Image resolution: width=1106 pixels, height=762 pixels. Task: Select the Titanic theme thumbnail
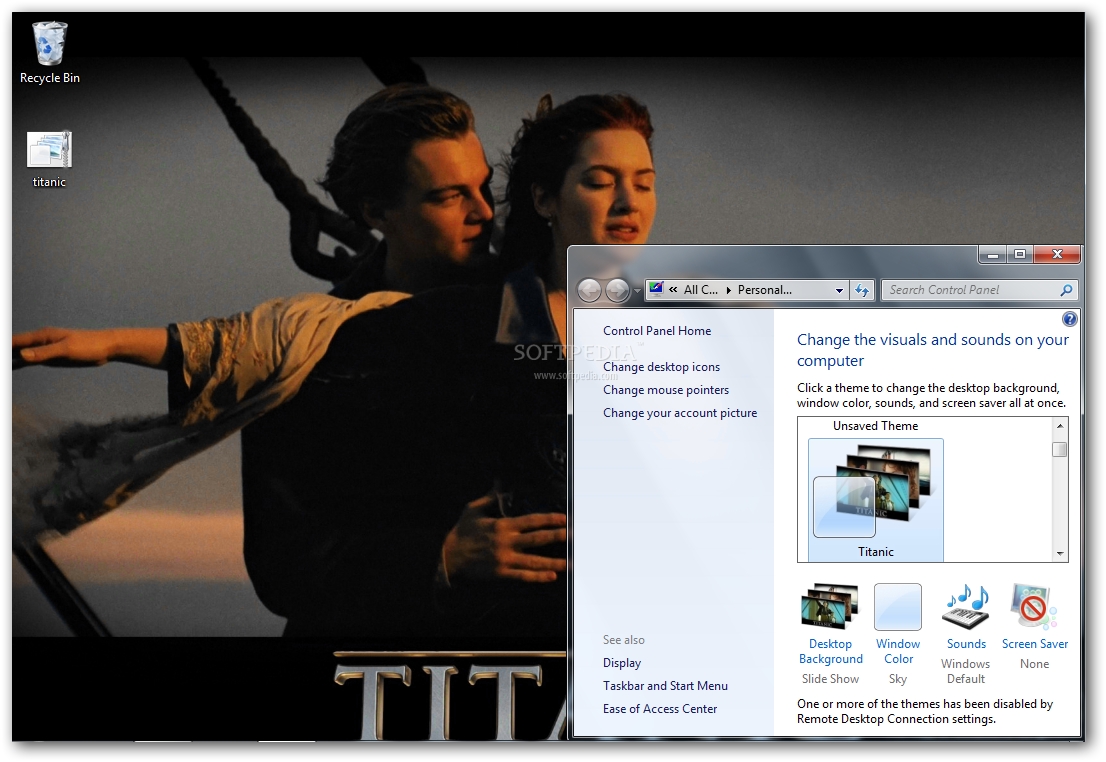pos(875,500)
